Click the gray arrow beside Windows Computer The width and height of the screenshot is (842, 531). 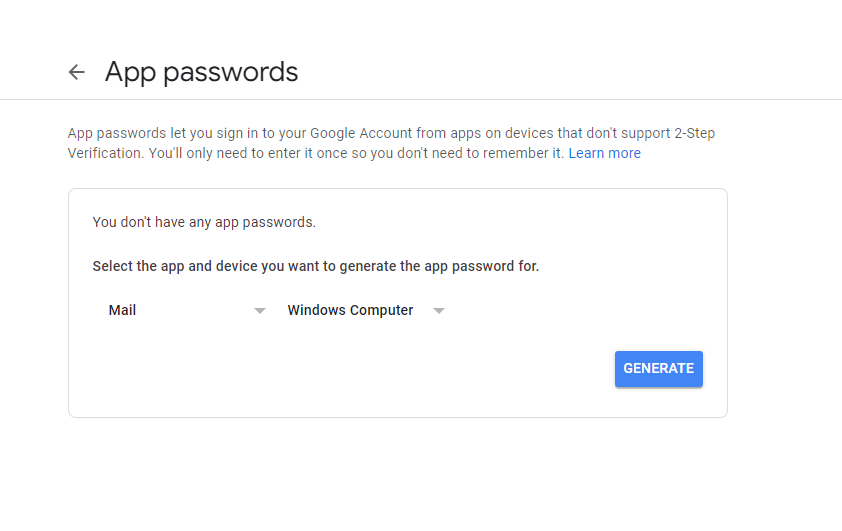coord(438,311)
